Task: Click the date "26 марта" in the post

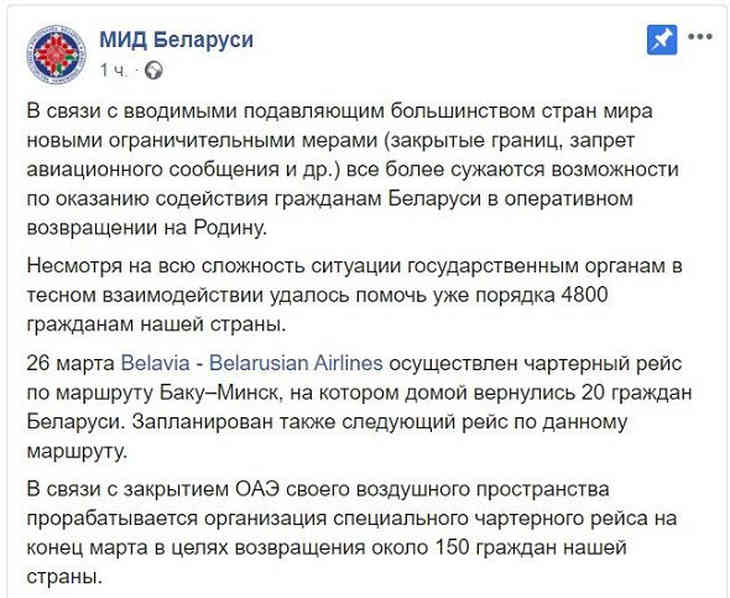Action: point(66,360)
